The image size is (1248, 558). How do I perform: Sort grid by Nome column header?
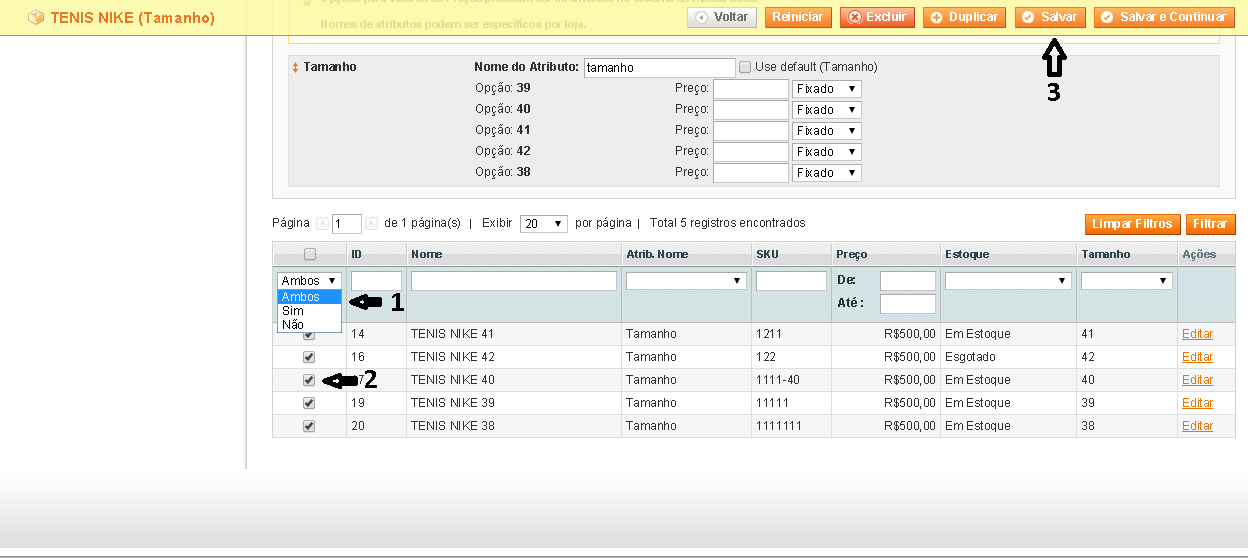pyautogui.click(x=427, y=254)
